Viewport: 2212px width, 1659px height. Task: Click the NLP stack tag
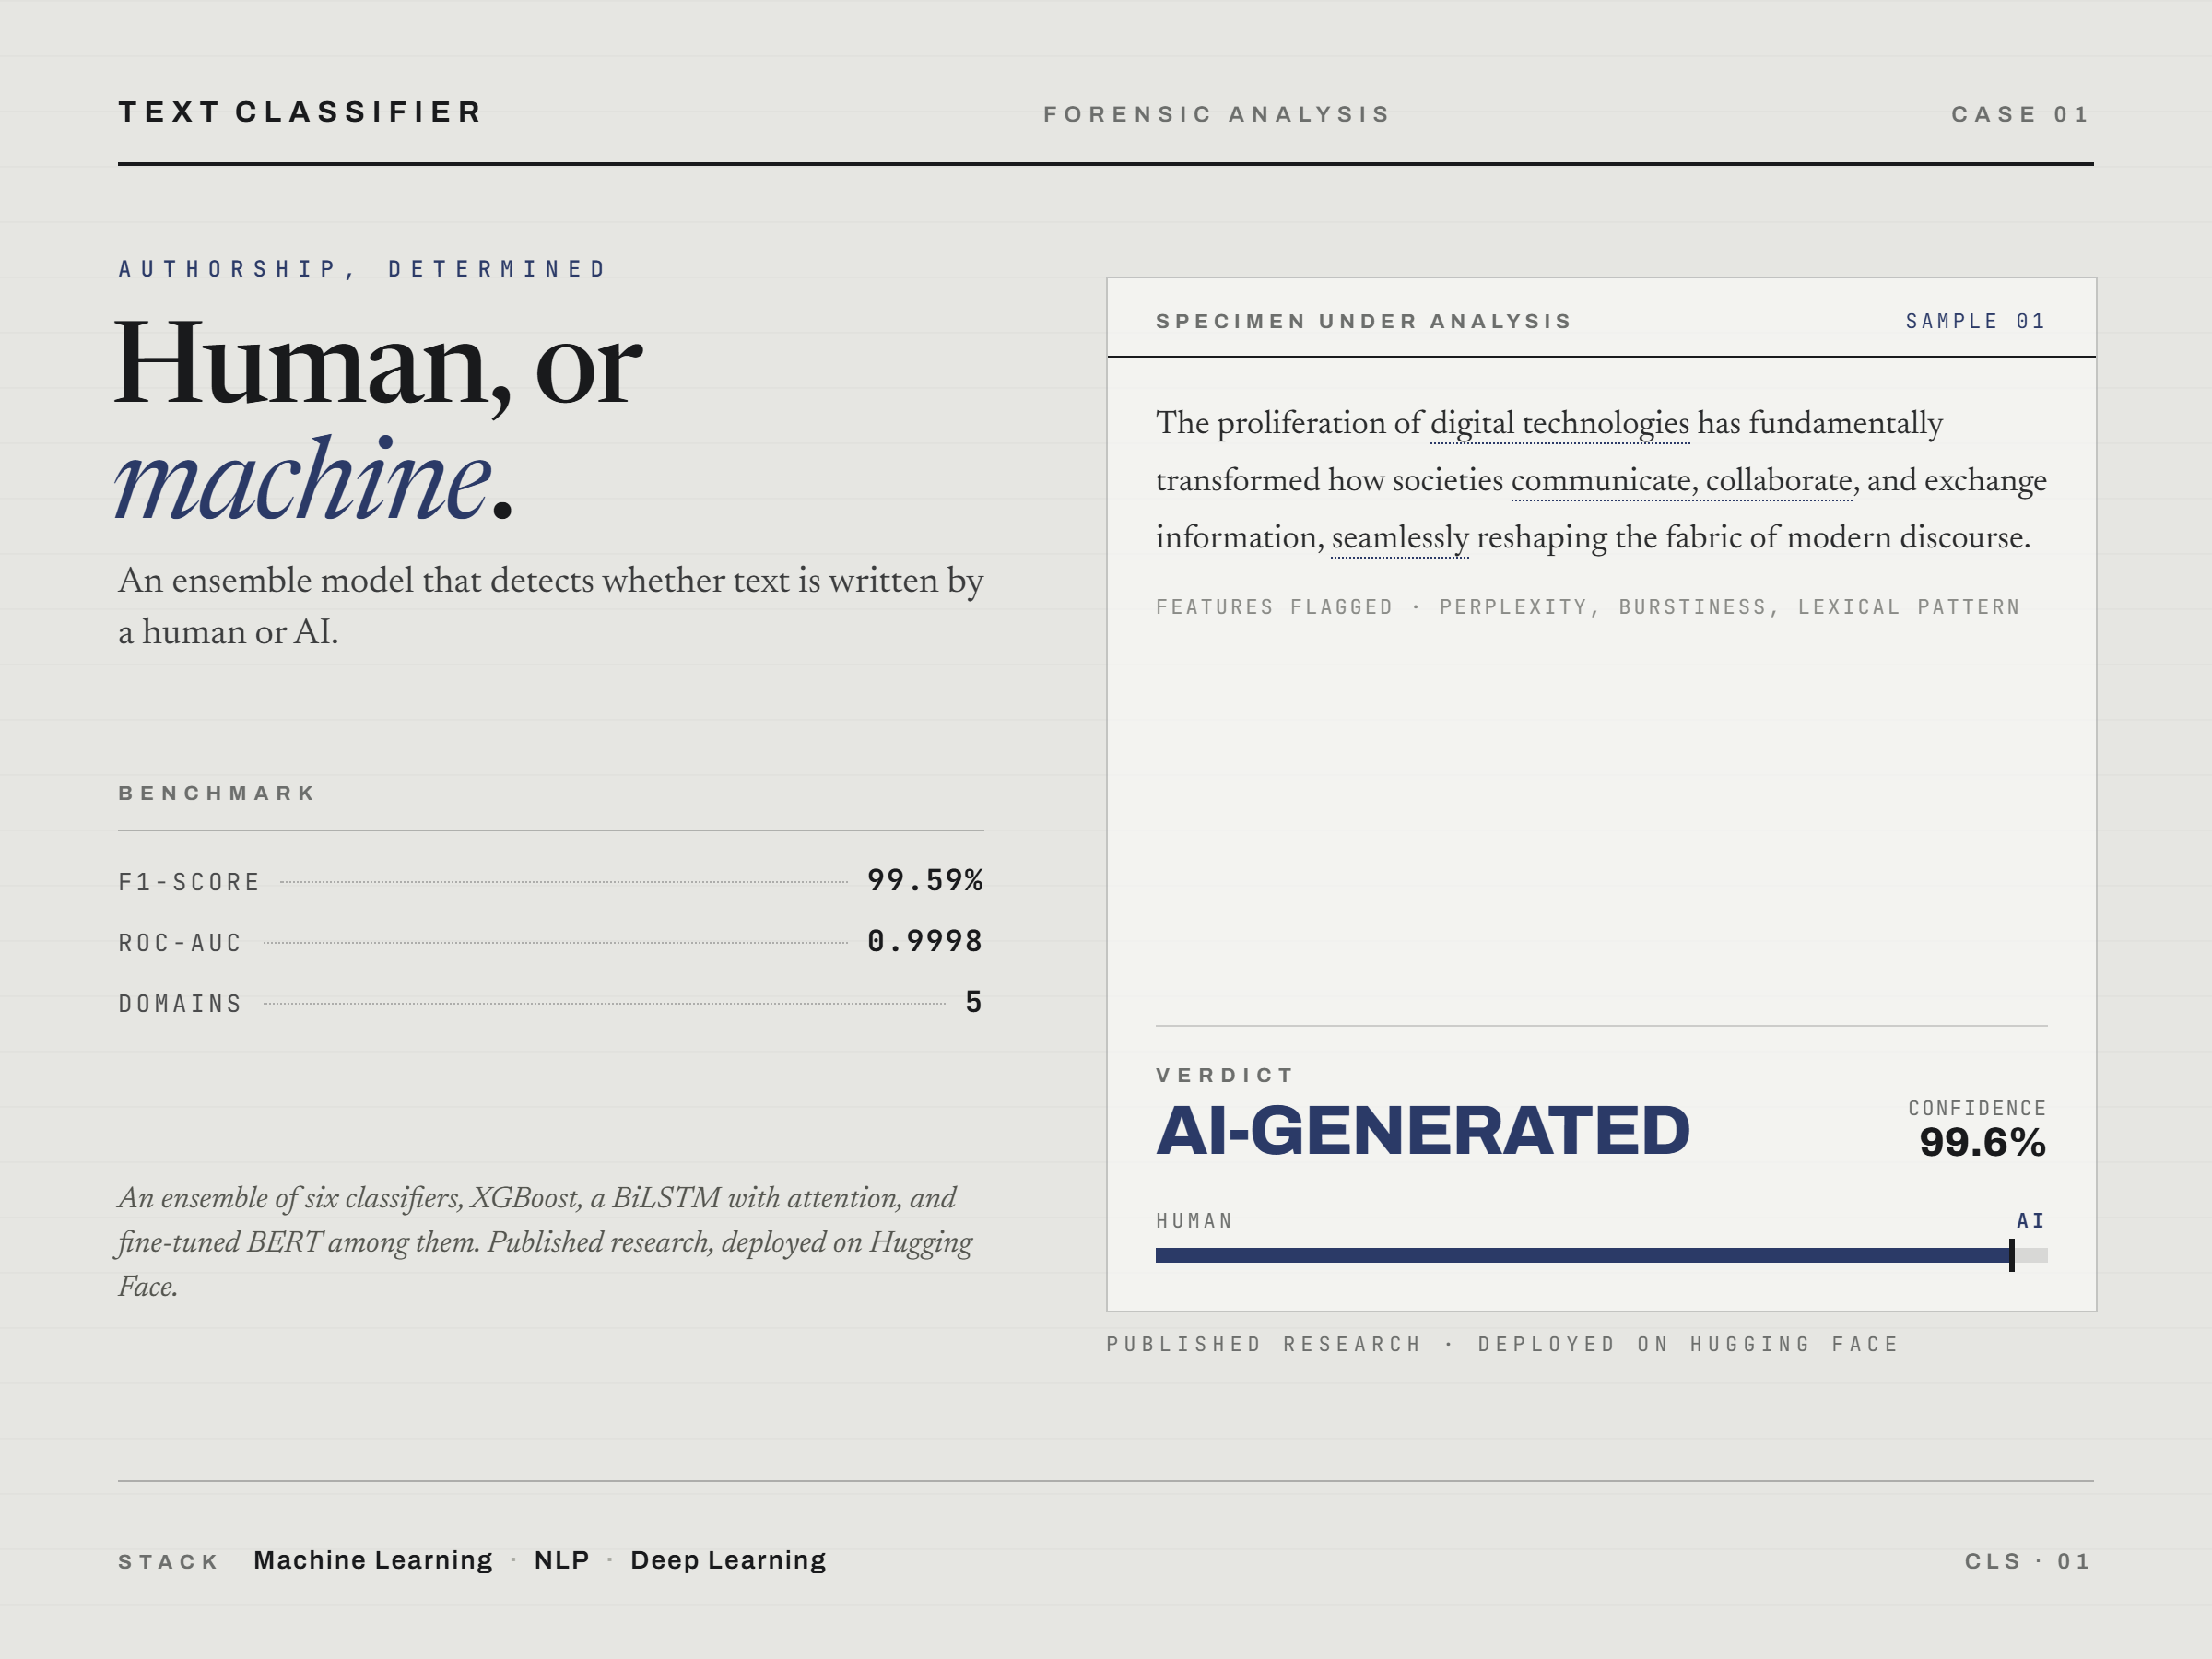coord(562,1560)
